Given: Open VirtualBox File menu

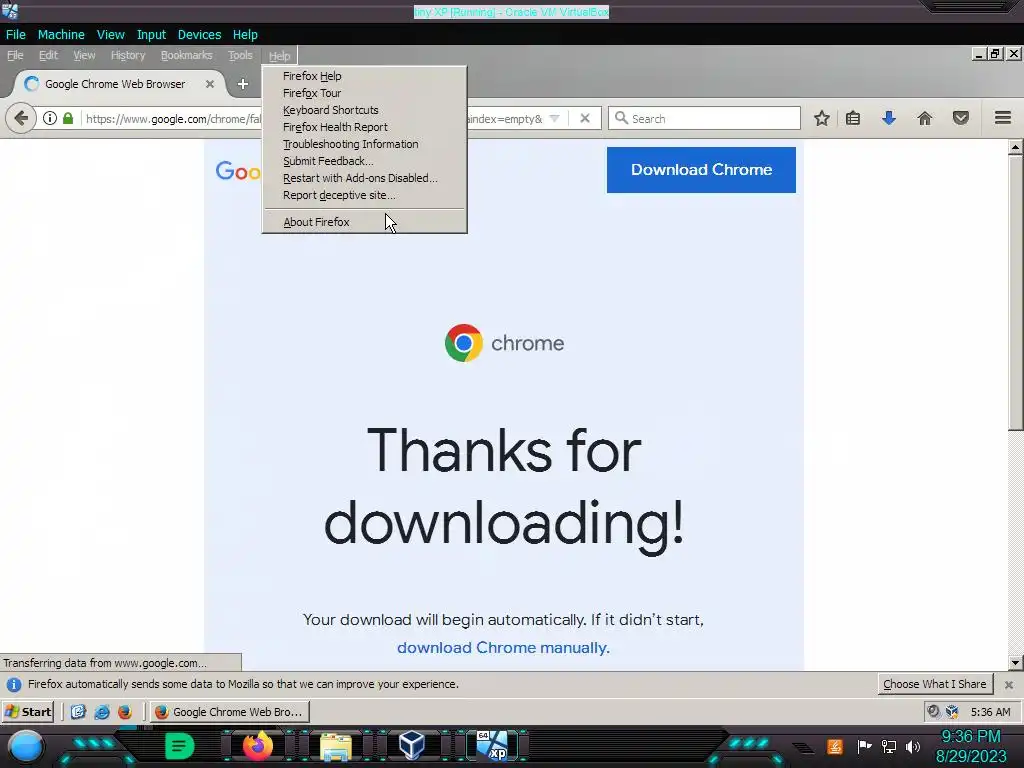Looking at the screenshot, I should click(x=16, y=35).
